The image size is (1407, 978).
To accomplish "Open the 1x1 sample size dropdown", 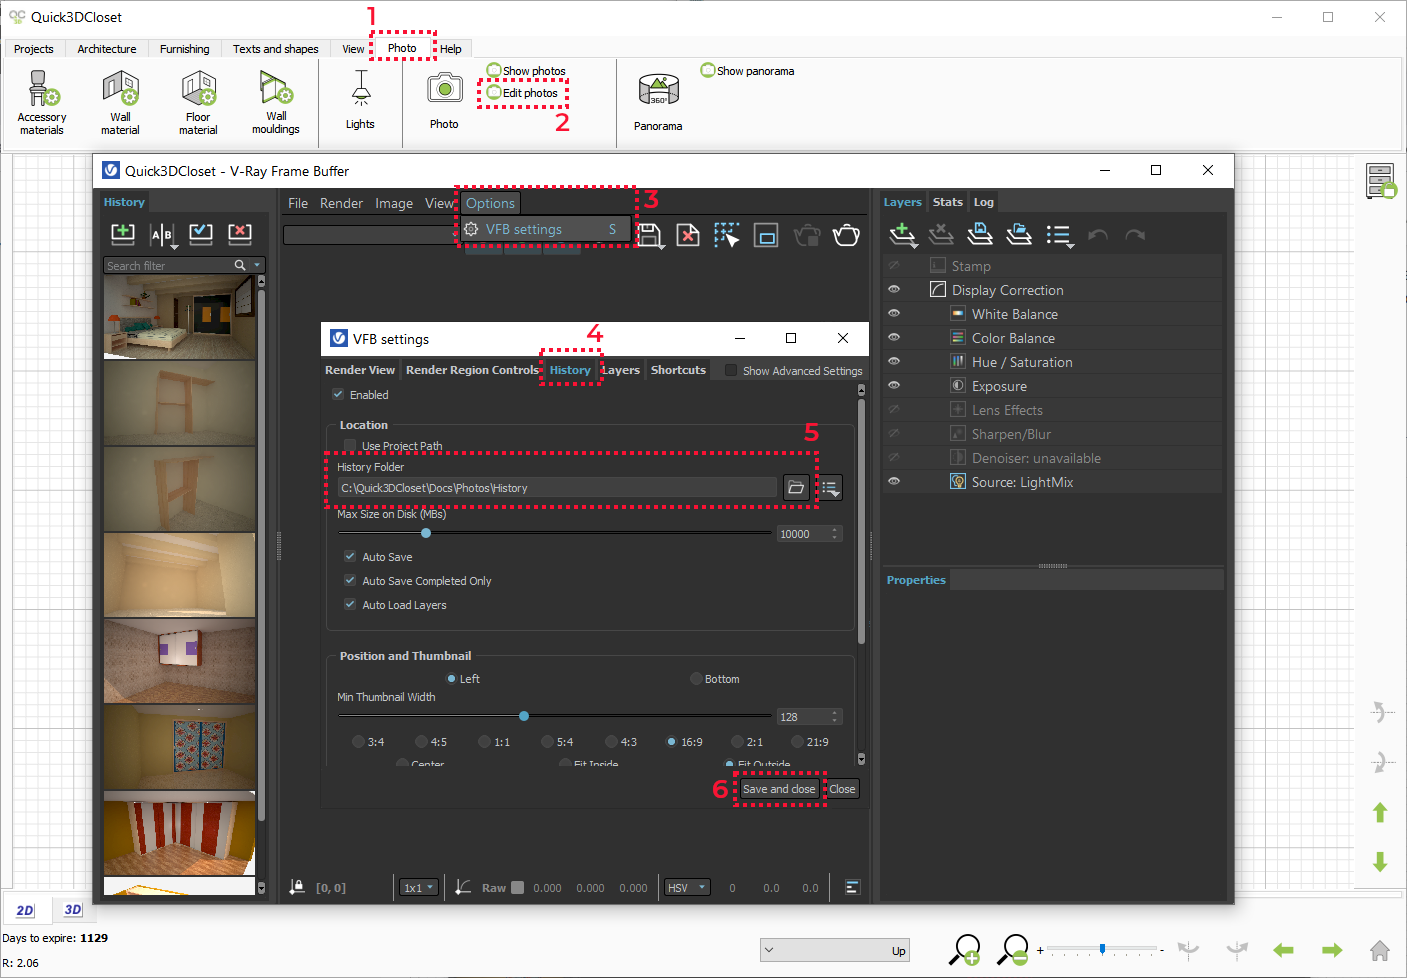I will point(419,888).
